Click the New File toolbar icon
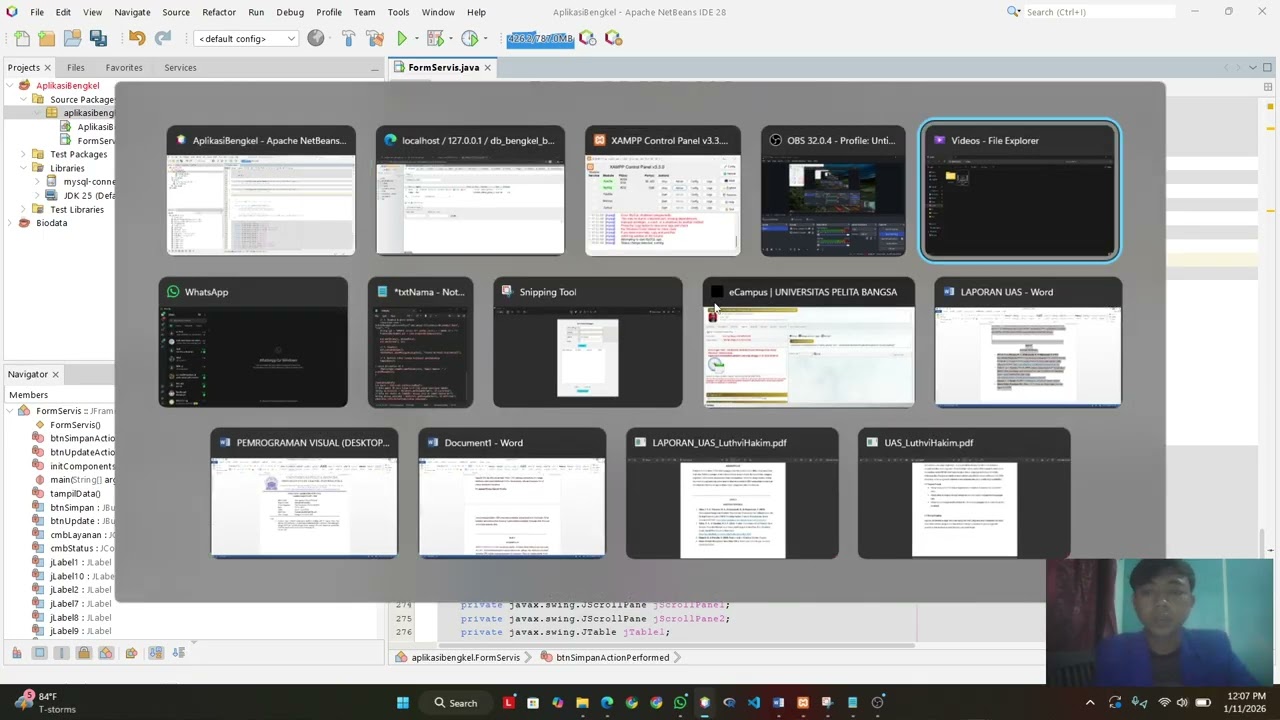The image size is (1280, 720). (x=22, y=38)
